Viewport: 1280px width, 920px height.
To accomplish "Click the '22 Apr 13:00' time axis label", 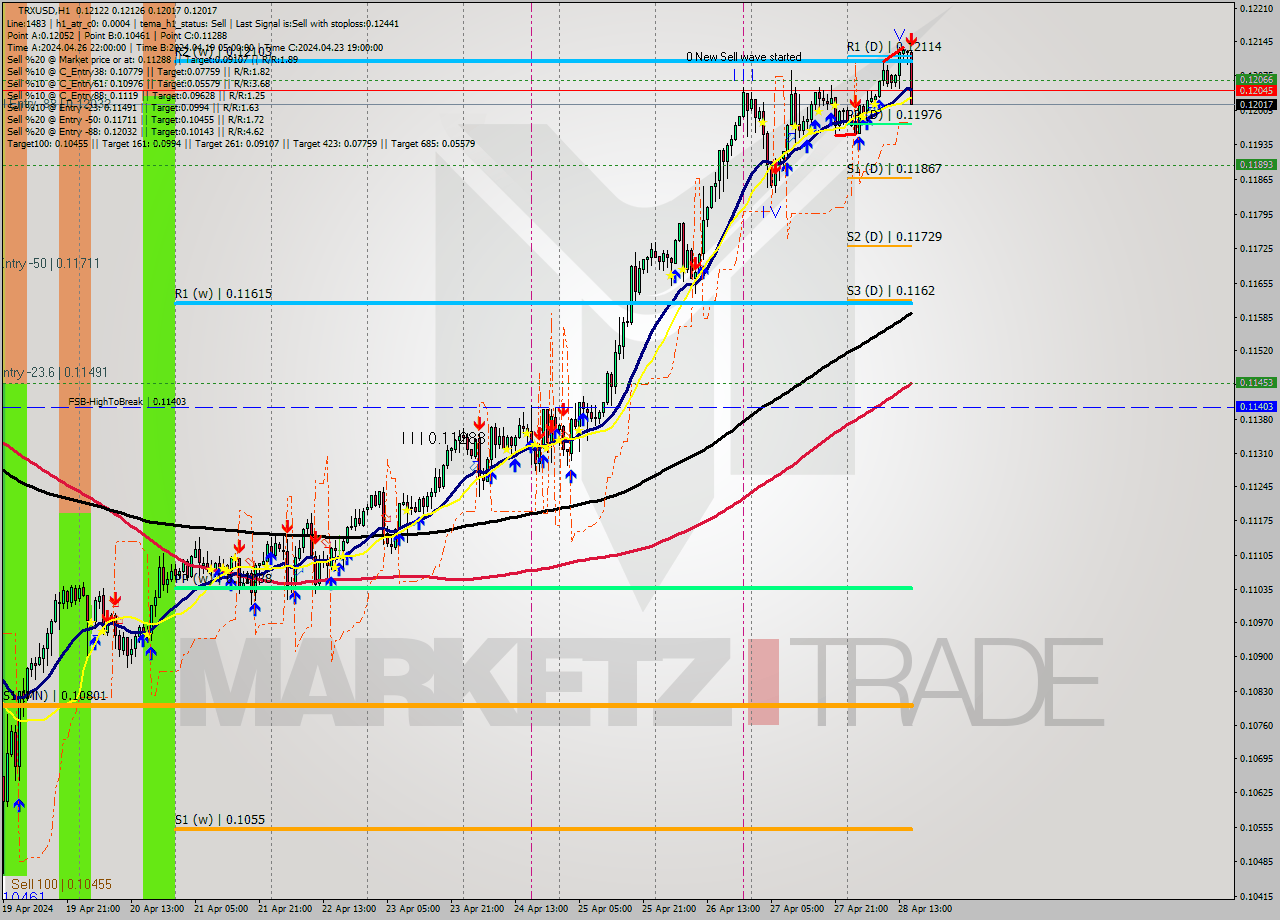I will coord(348,909).
